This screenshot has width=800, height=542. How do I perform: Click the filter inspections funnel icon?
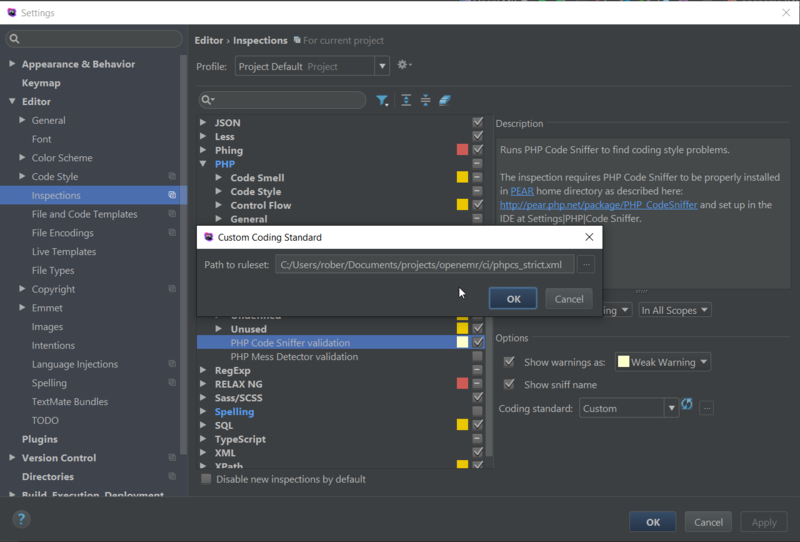tap(382, 100)
